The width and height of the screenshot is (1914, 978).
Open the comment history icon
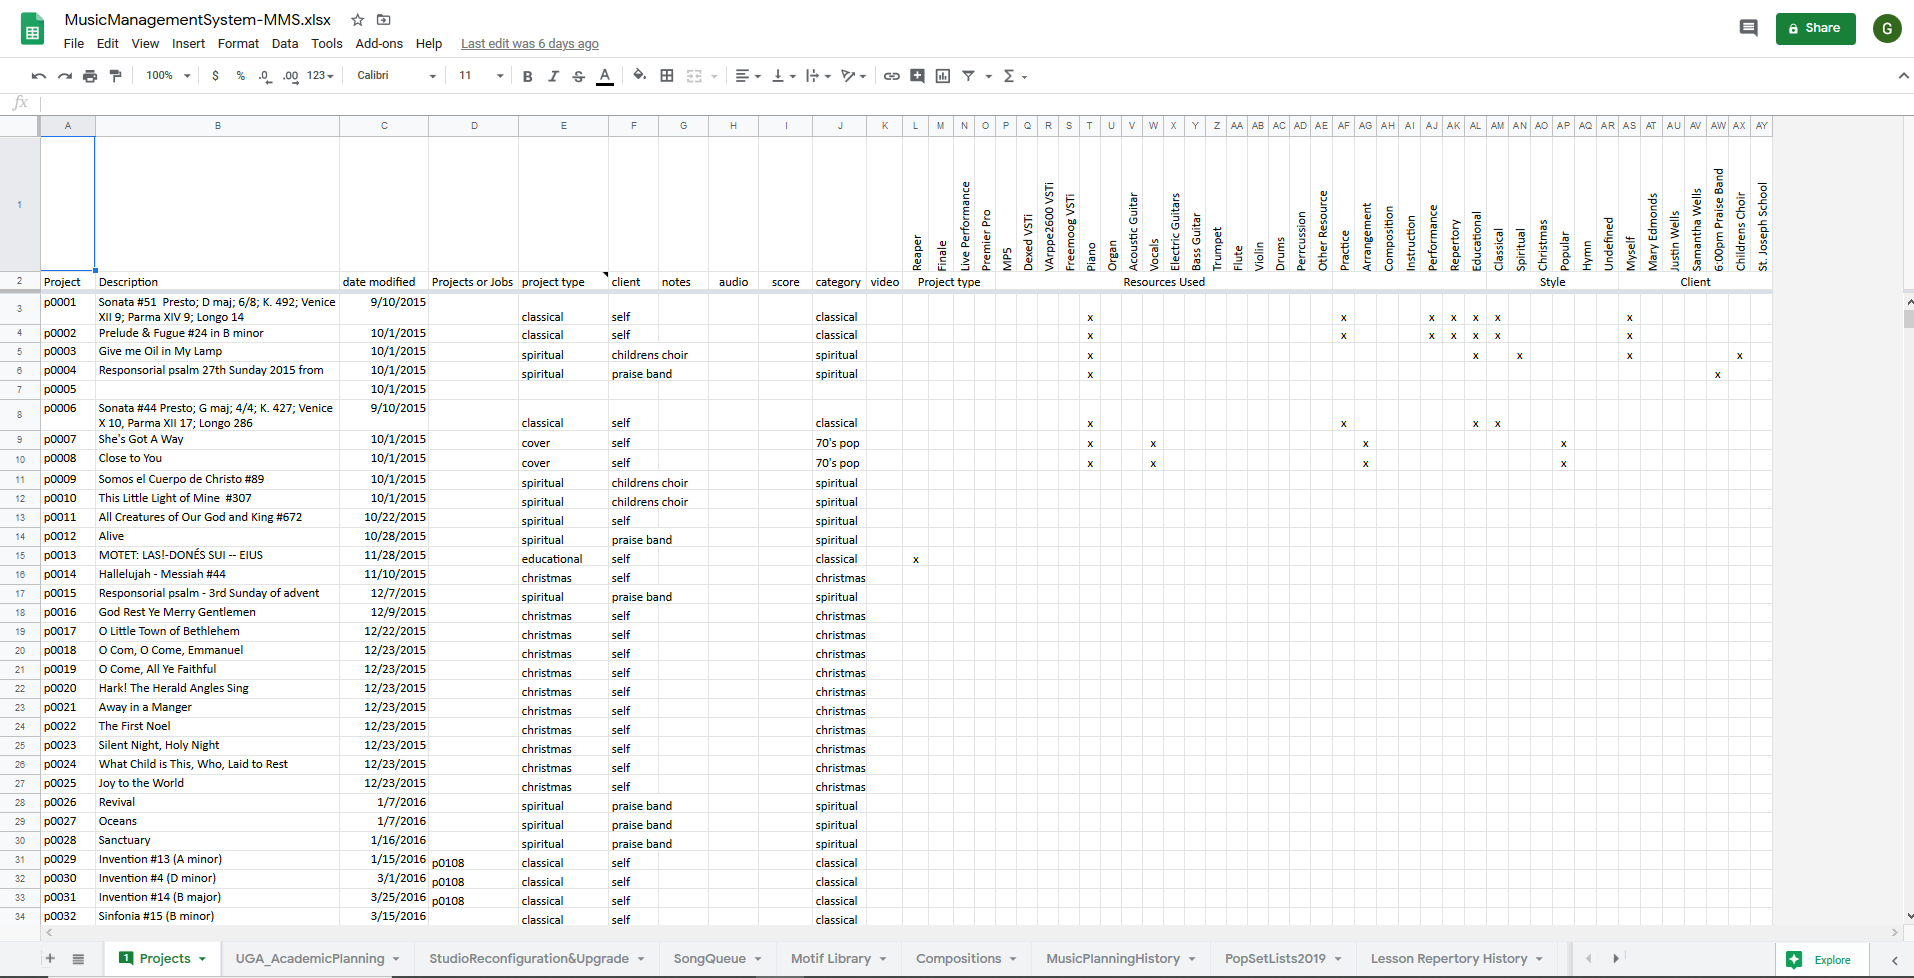click(1748, 28)
